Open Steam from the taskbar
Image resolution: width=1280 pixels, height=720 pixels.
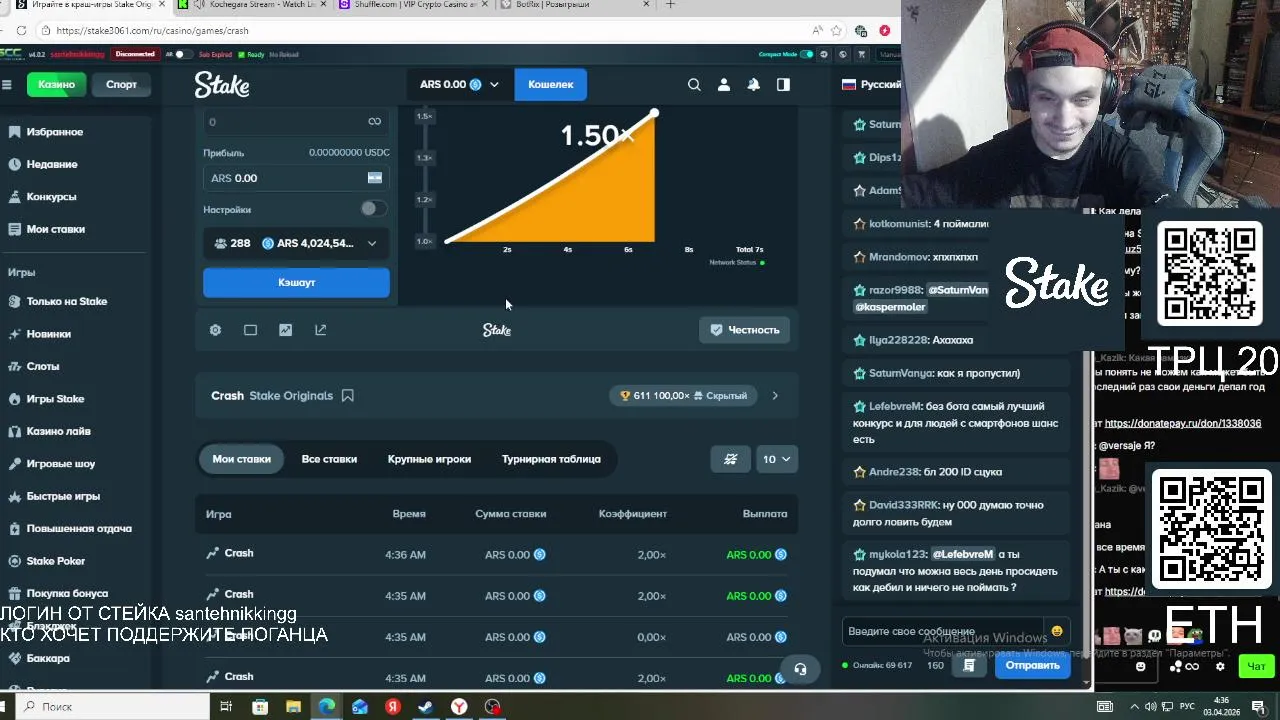pos(426,707)
